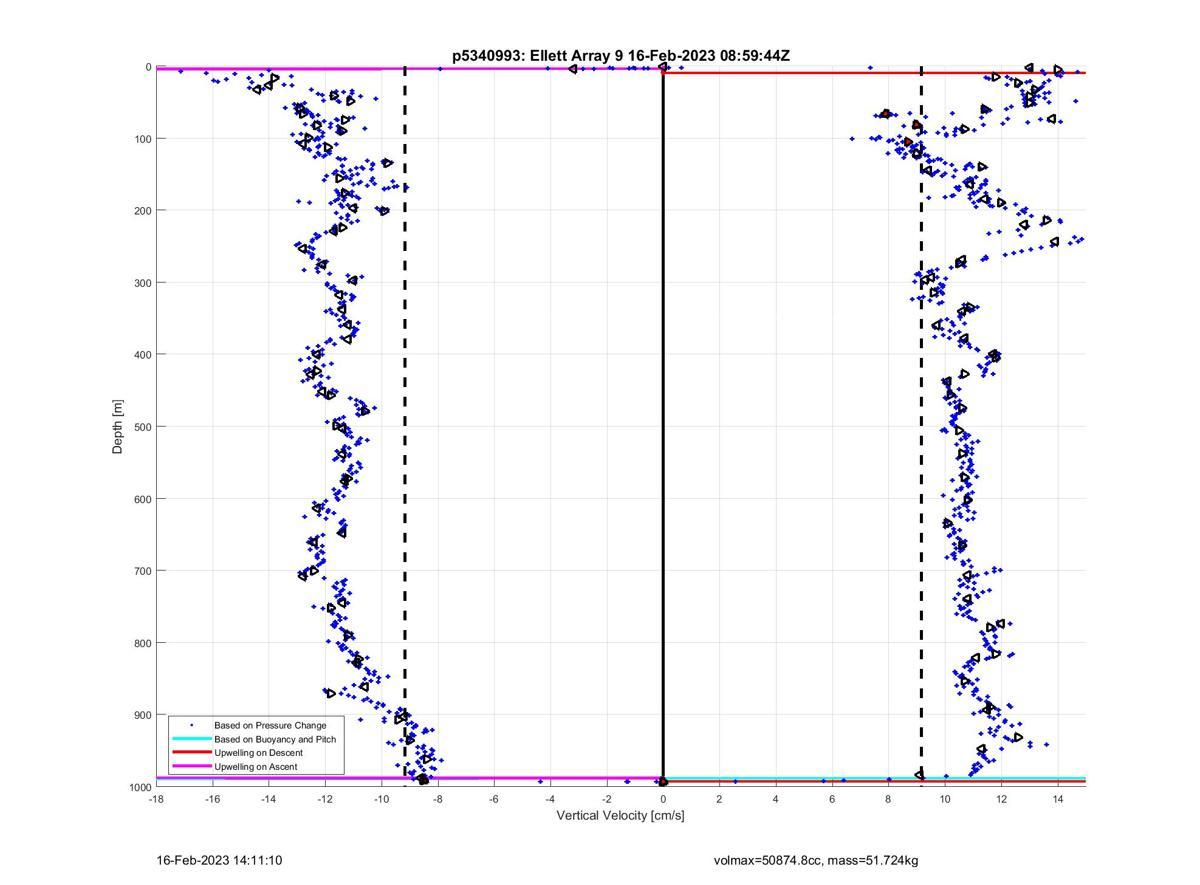Click depth tick label '500'
Screen dimensions: 1200x885
pyautogui.click(x=143, y=427)
